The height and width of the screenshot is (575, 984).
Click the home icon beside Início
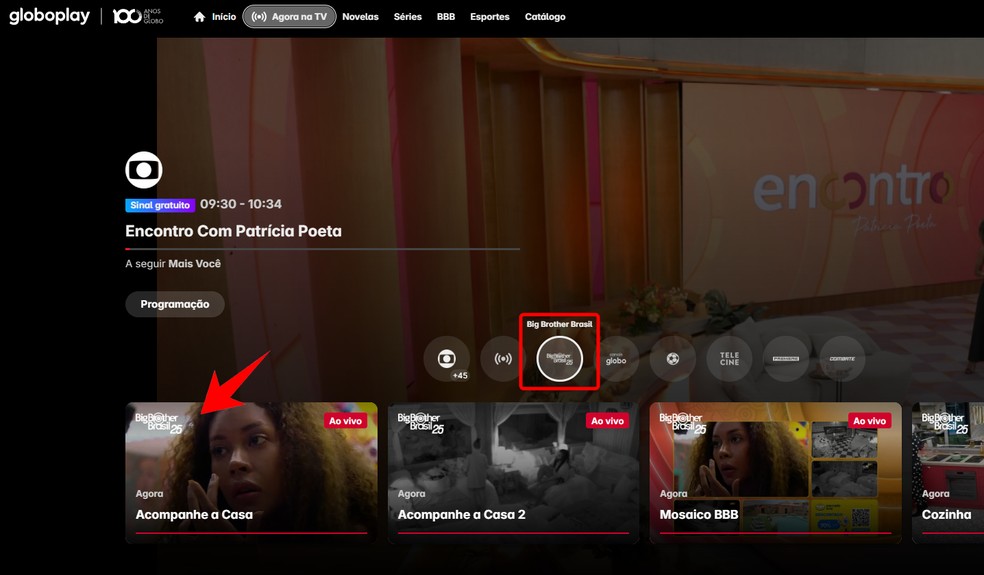[x=200, y=17]
